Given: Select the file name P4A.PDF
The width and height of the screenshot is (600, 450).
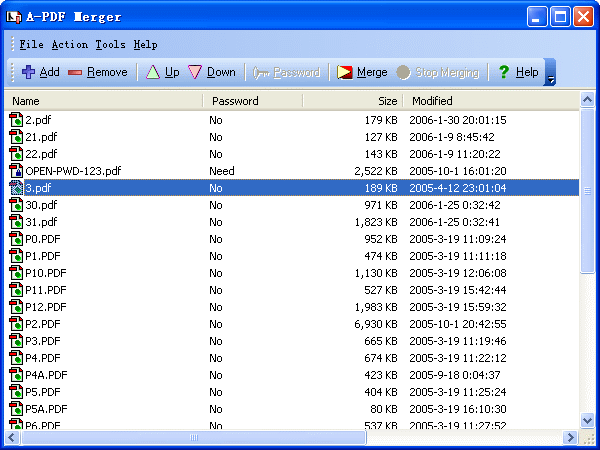Looking at the screenshot, I should point(46,375).
